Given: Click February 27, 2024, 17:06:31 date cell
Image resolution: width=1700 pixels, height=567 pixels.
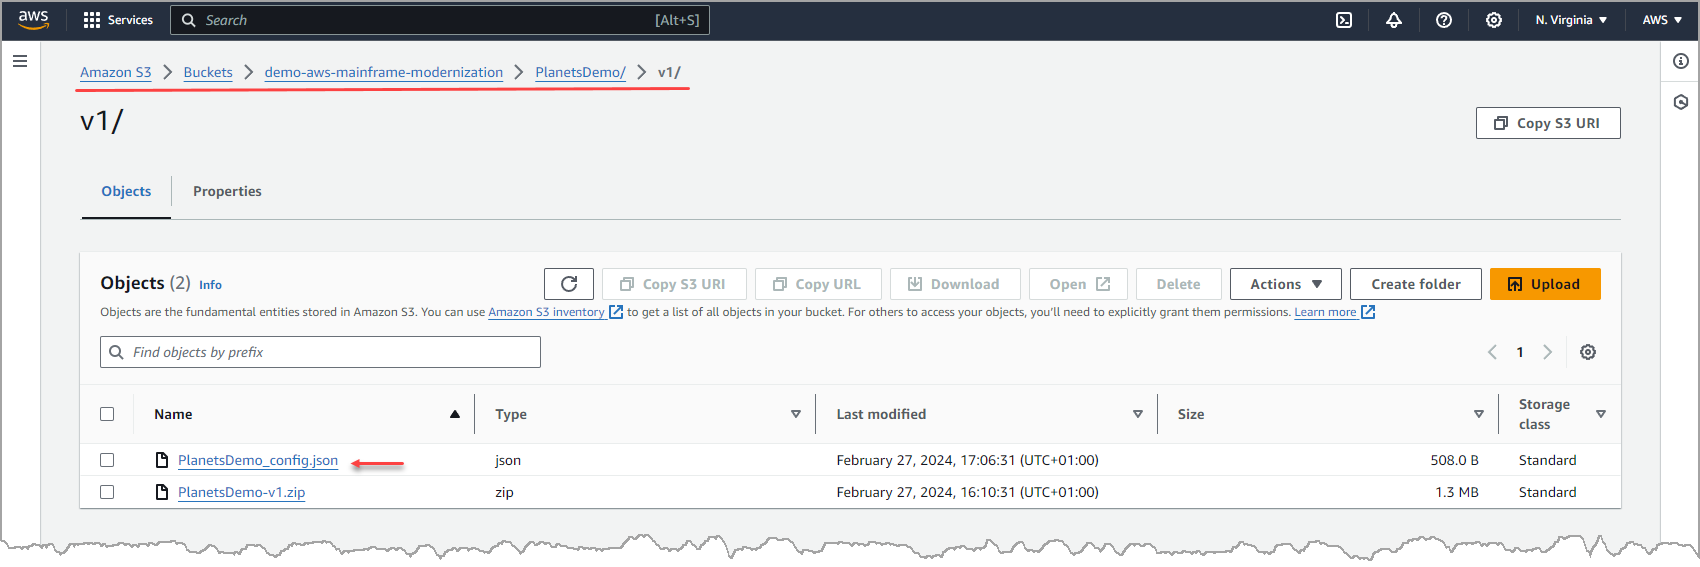Looking at the screenshot, I should [967, 460].
